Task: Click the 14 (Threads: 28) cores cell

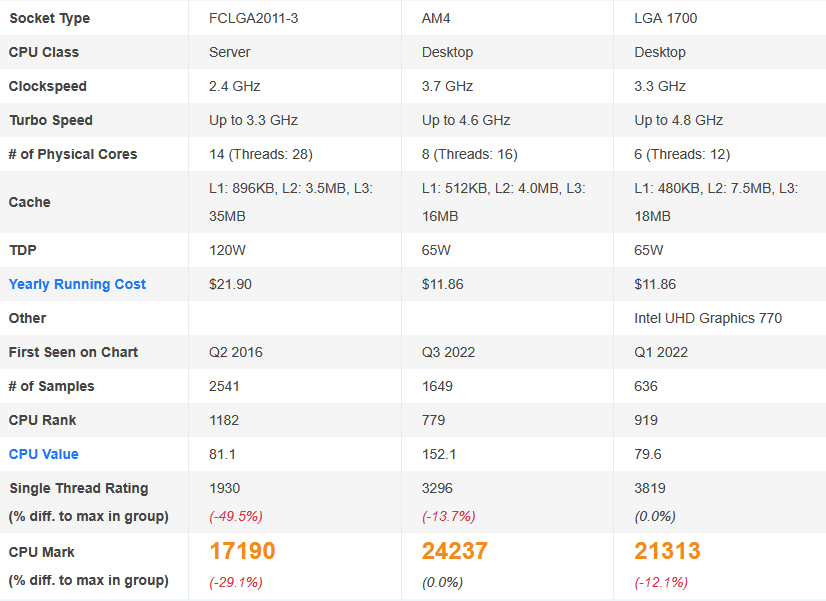Action: 261,154
